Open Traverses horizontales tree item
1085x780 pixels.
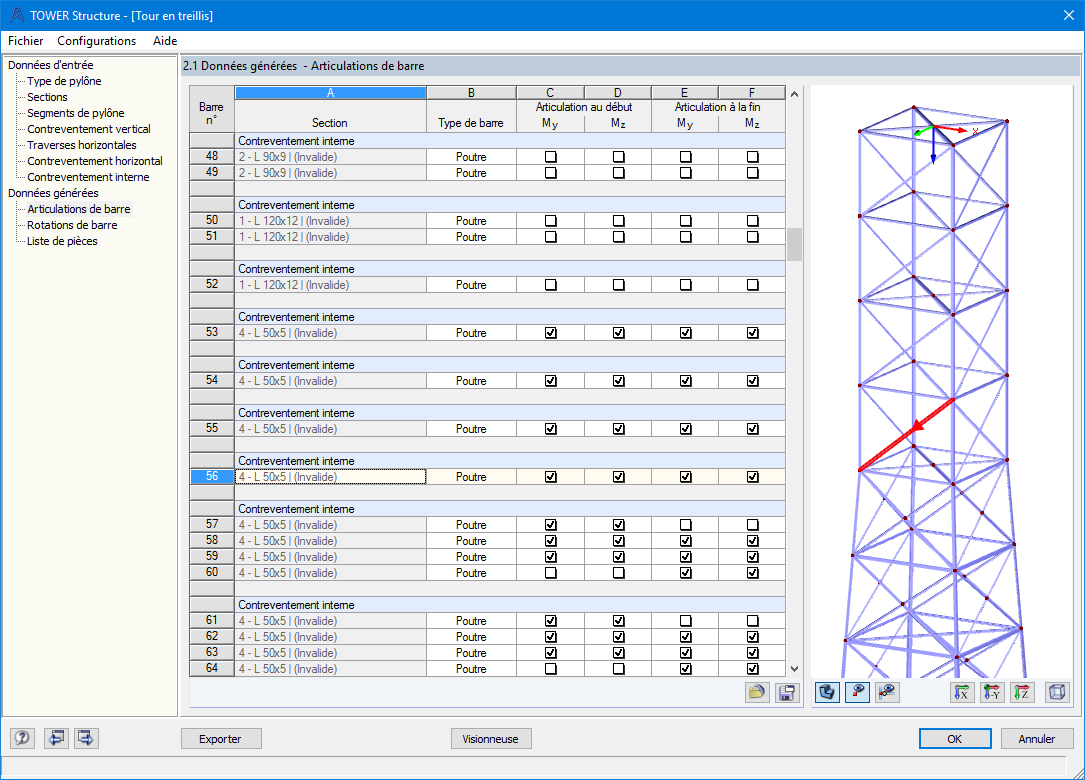82,145
